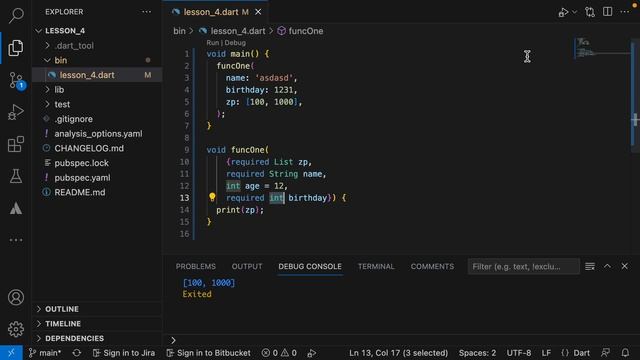
Task: Switch to OUTPUT panel tab
Action: 247,267
